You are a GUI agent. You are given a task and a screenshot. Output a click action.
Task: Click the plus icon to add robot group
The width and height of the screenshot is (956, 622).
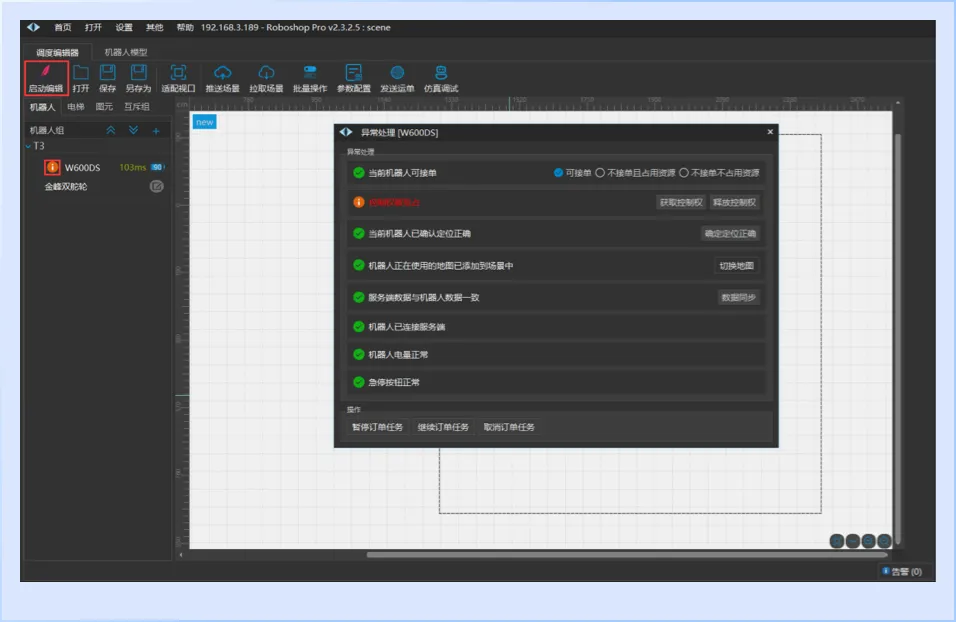(156, 130)
